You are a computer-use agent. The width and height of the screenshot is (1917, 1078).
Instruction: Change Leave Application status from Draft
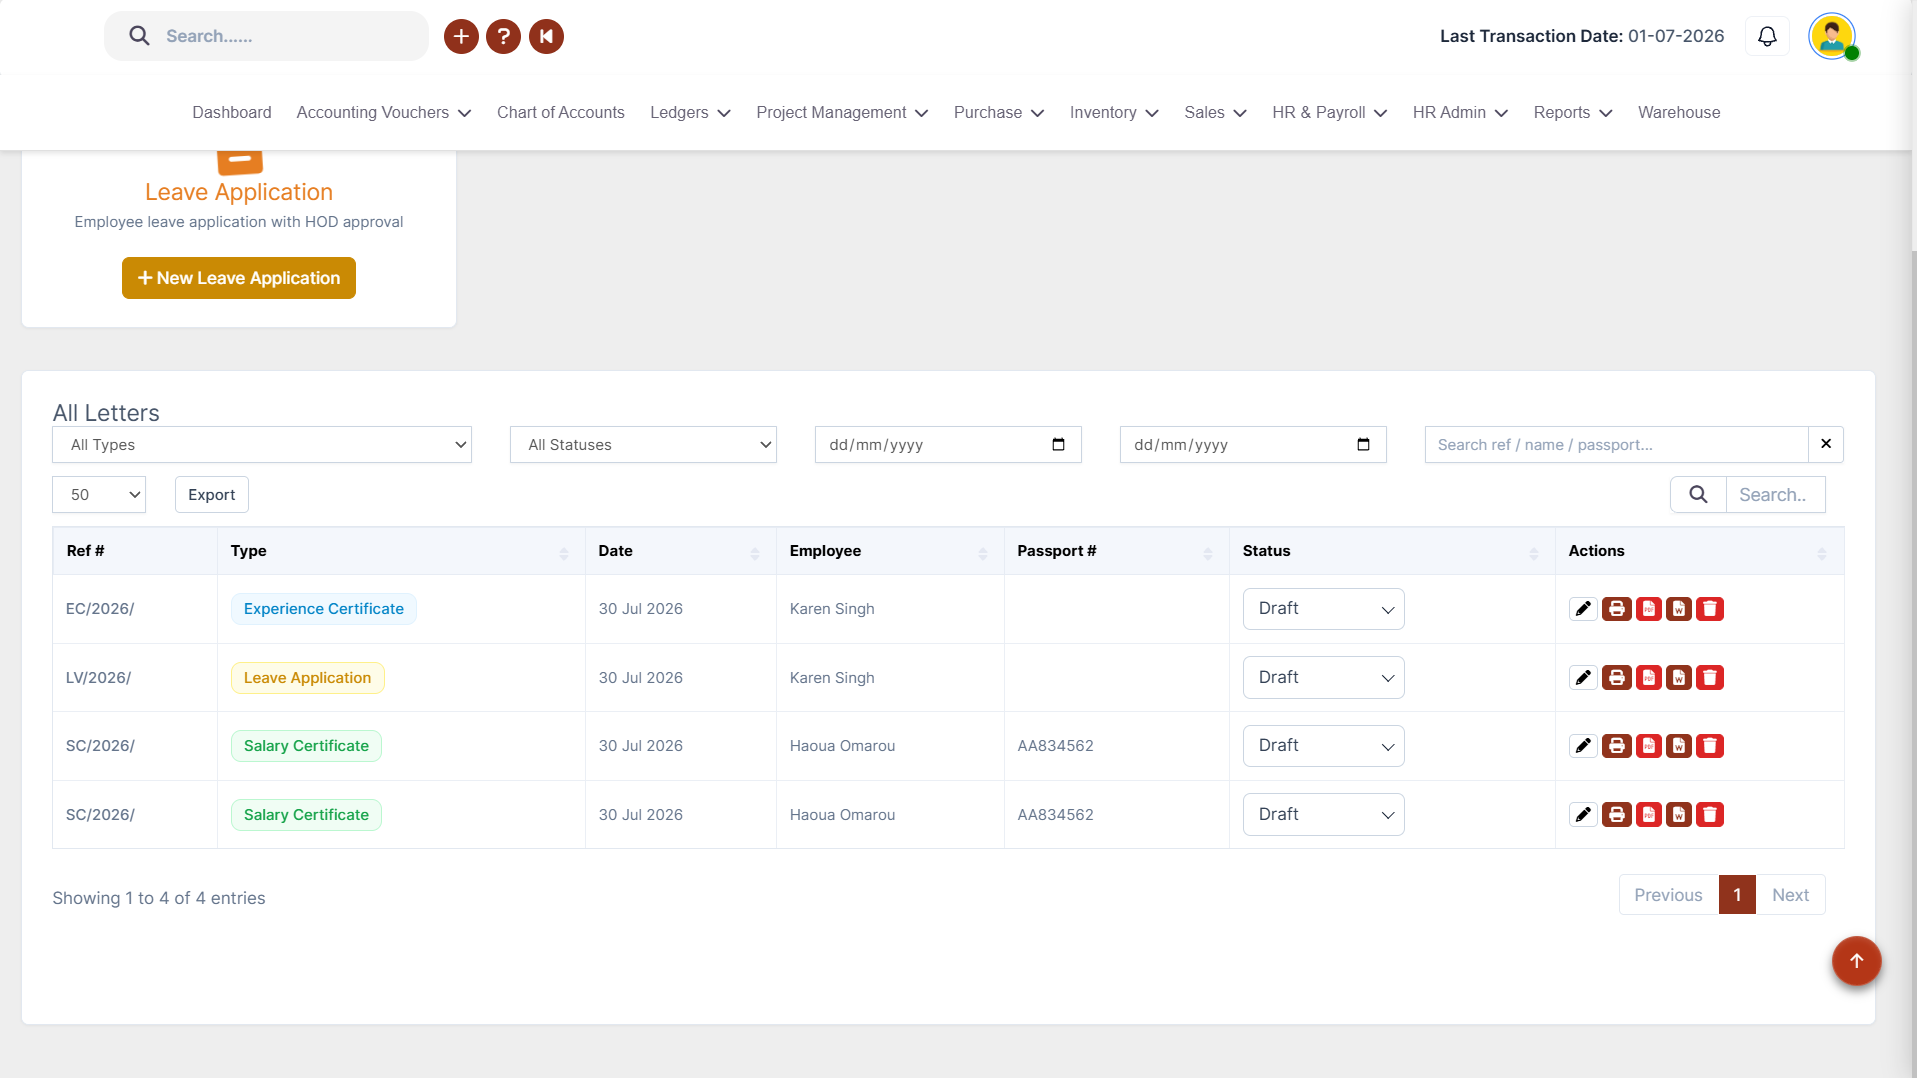pyautogui.click(x=1323, y=678)
